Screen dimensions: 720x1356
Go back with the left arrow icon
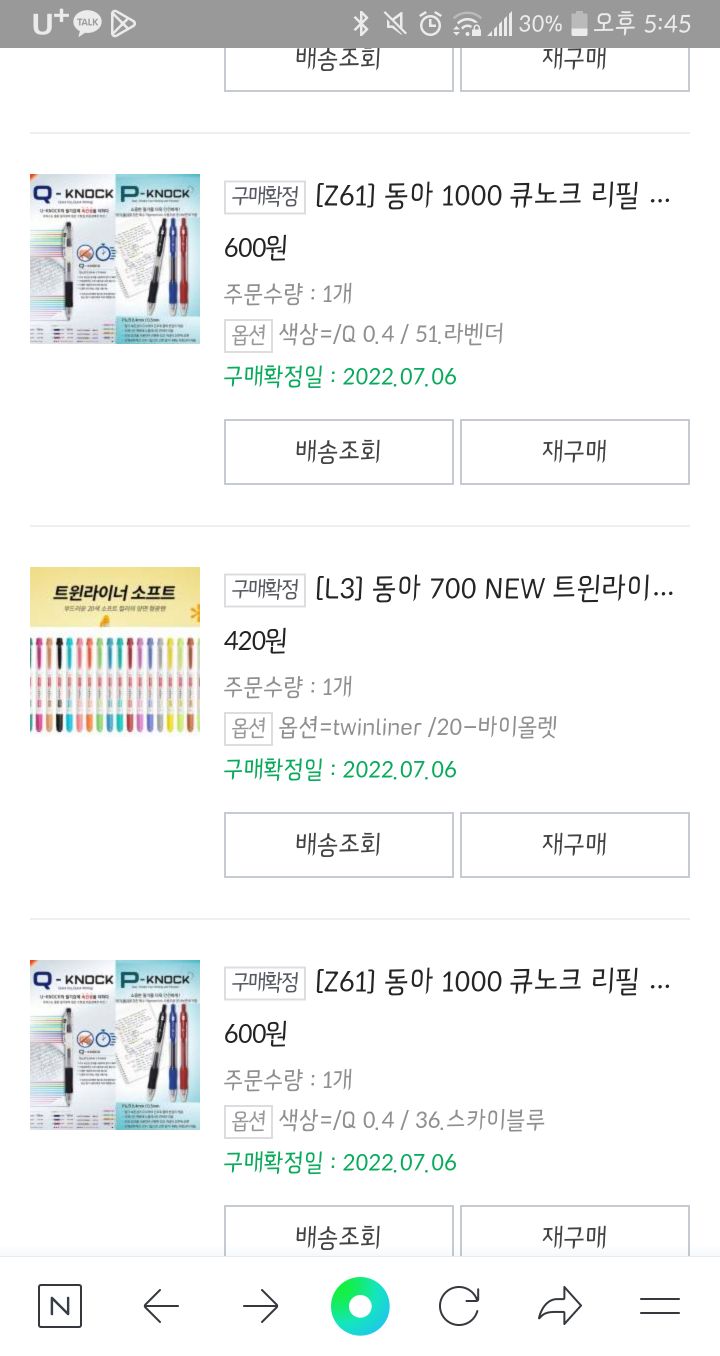pos(161,1306)
